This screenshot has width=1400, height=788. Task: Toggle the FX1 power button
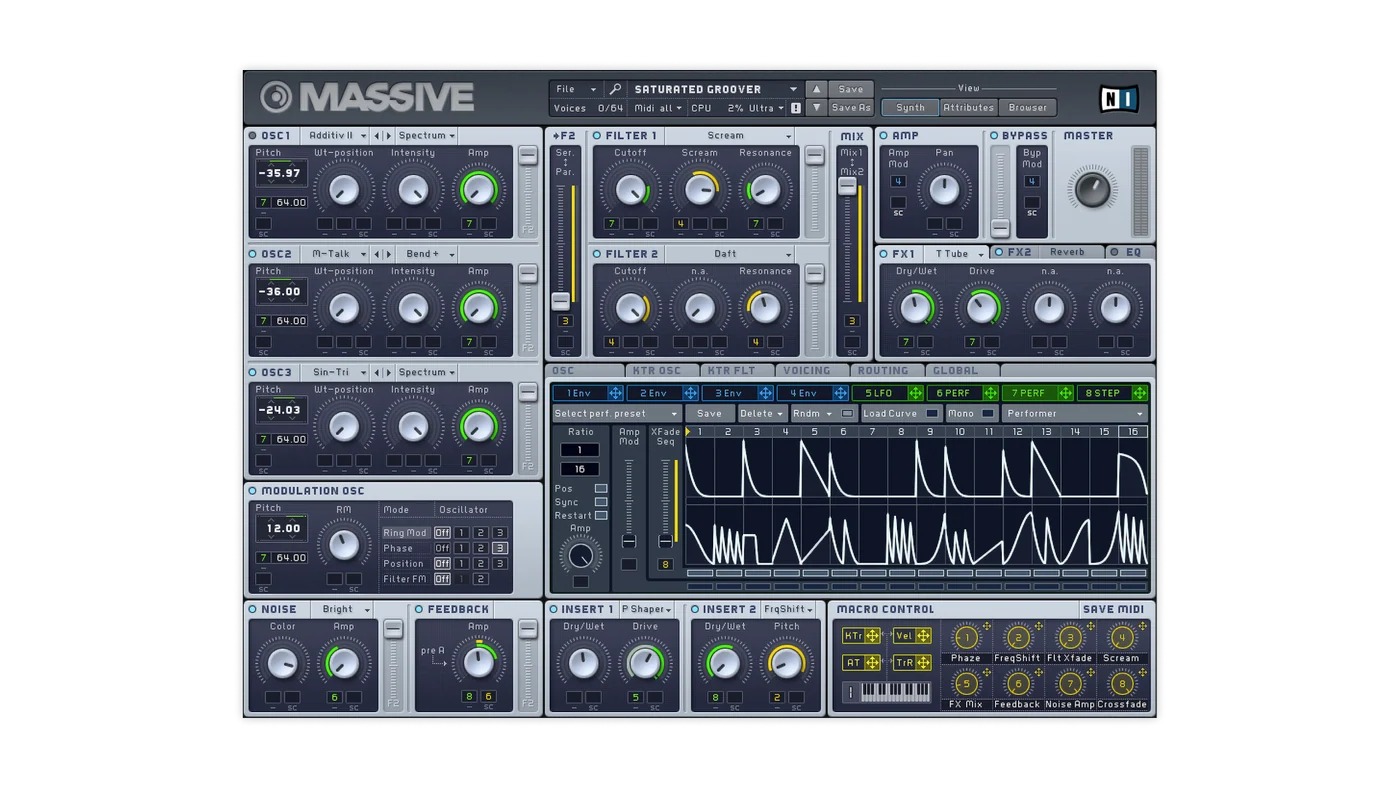pyautogui.click(x=884, y=254)
